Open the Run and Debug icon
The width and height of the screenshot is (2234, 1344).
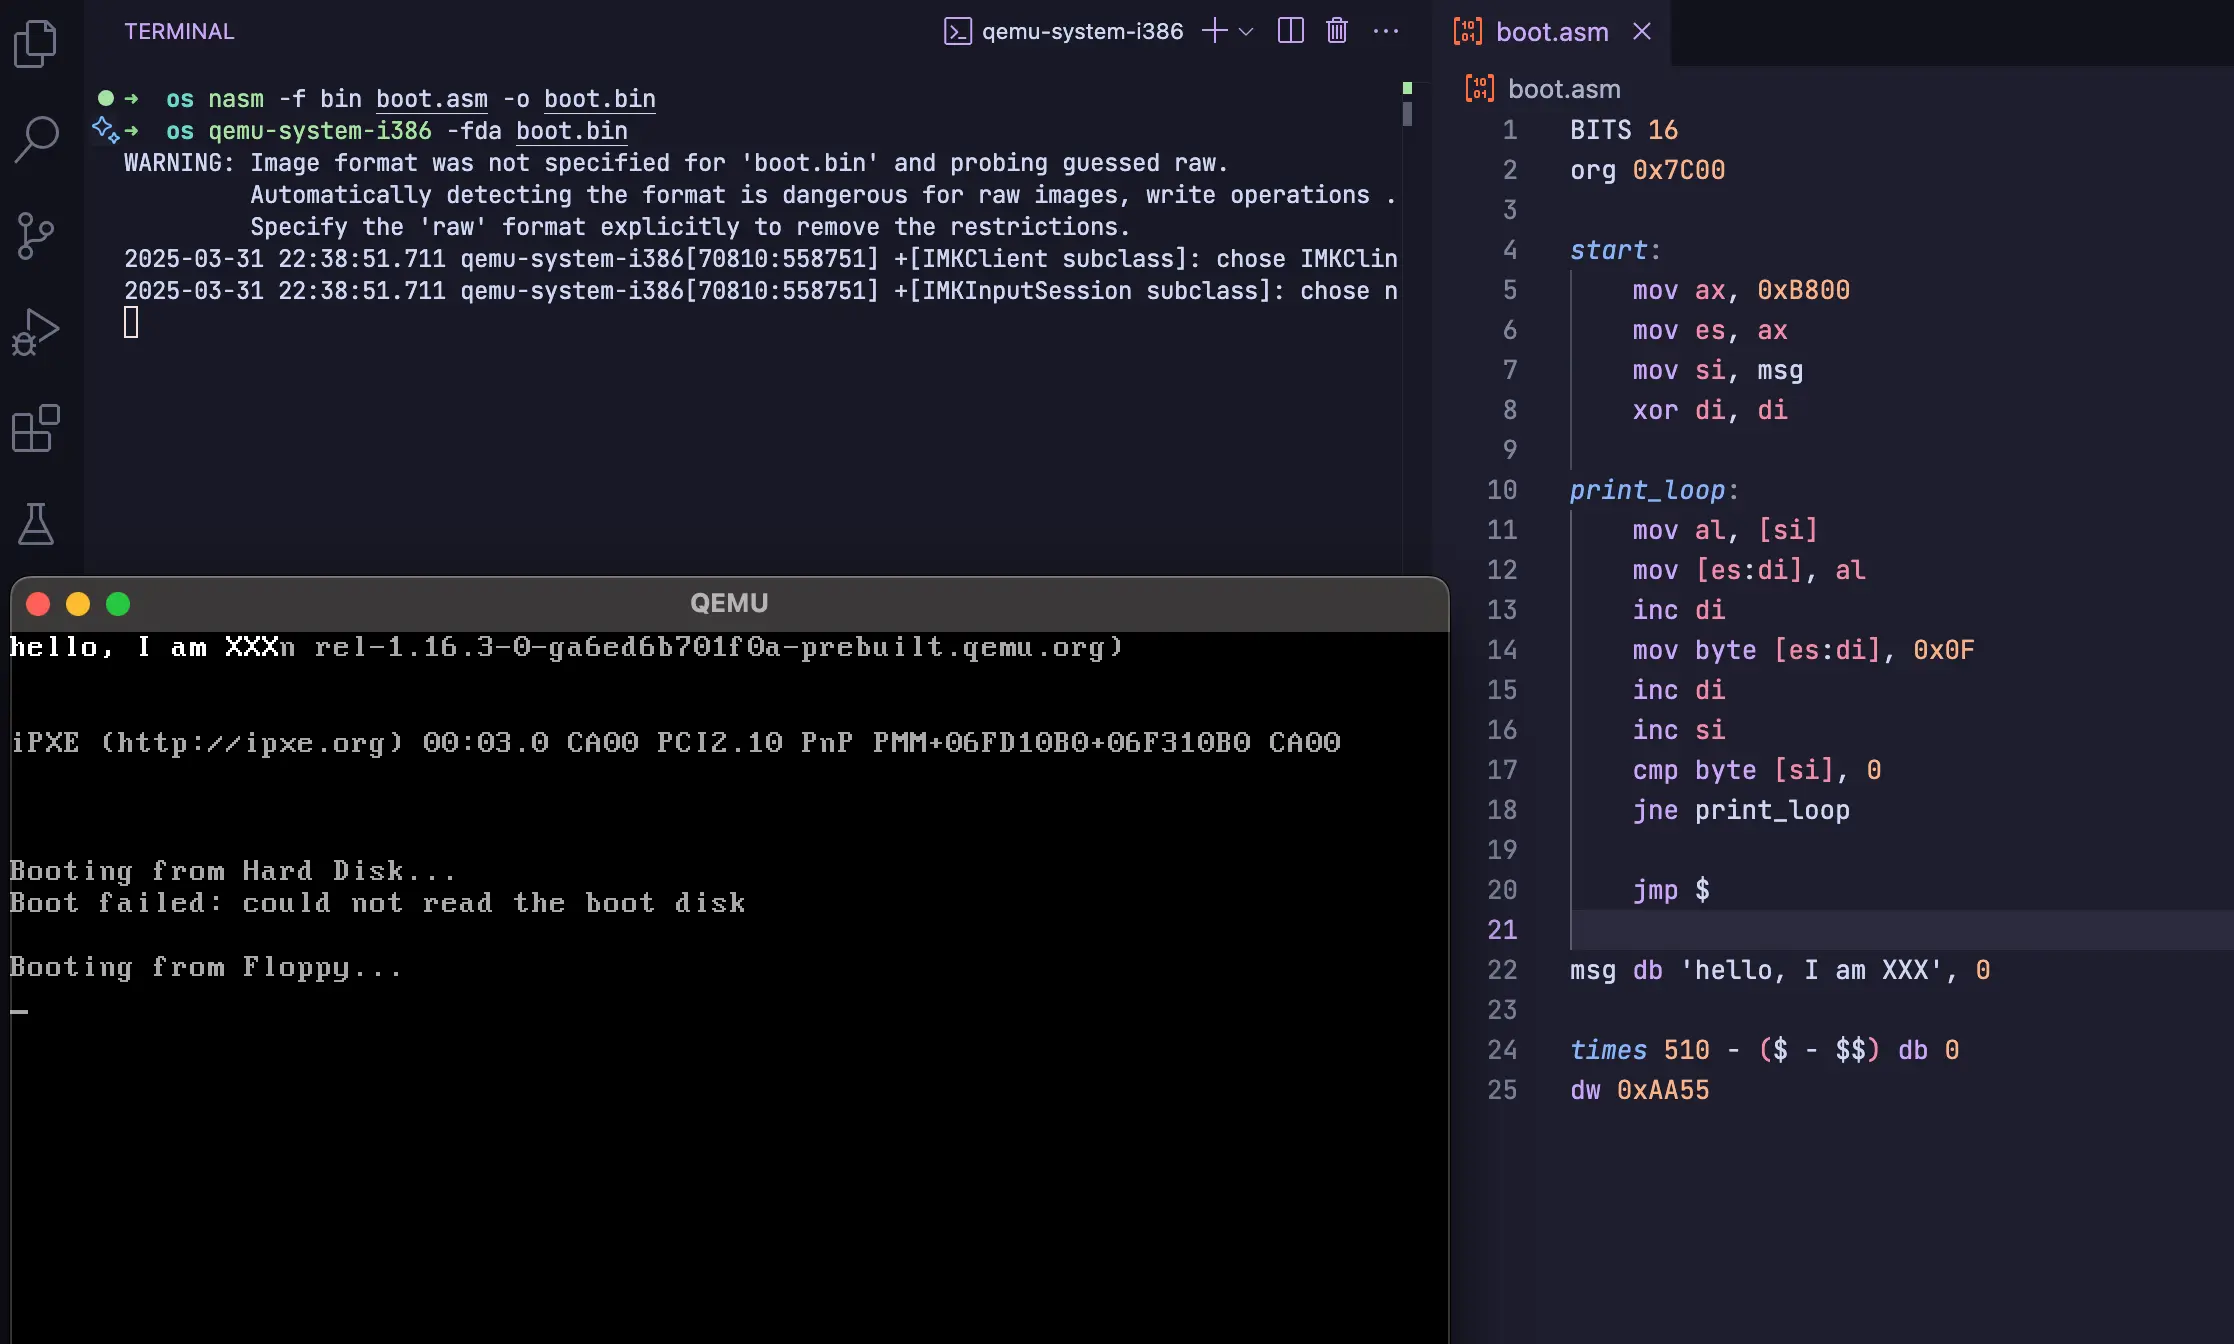coord(36,332)
